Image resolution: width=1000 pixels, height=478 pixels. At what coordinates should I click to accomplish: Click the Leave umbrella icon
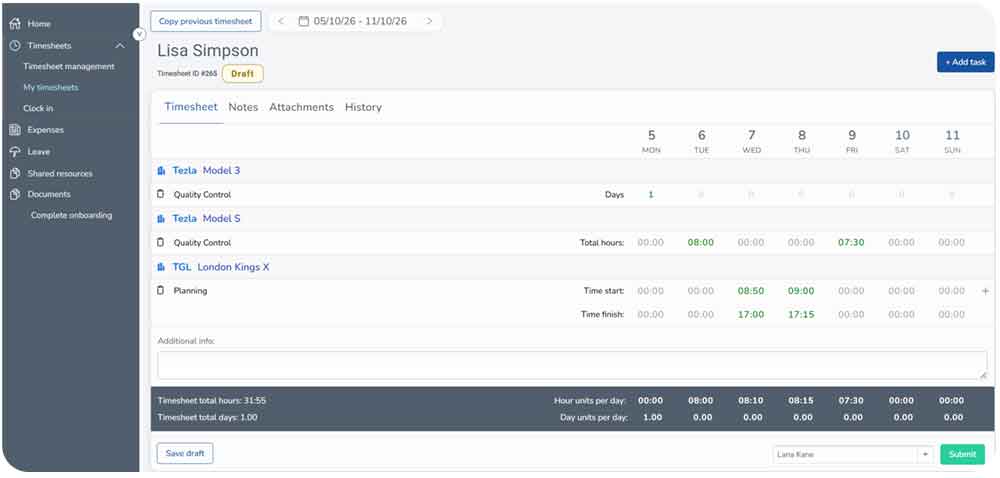point(15,152)
